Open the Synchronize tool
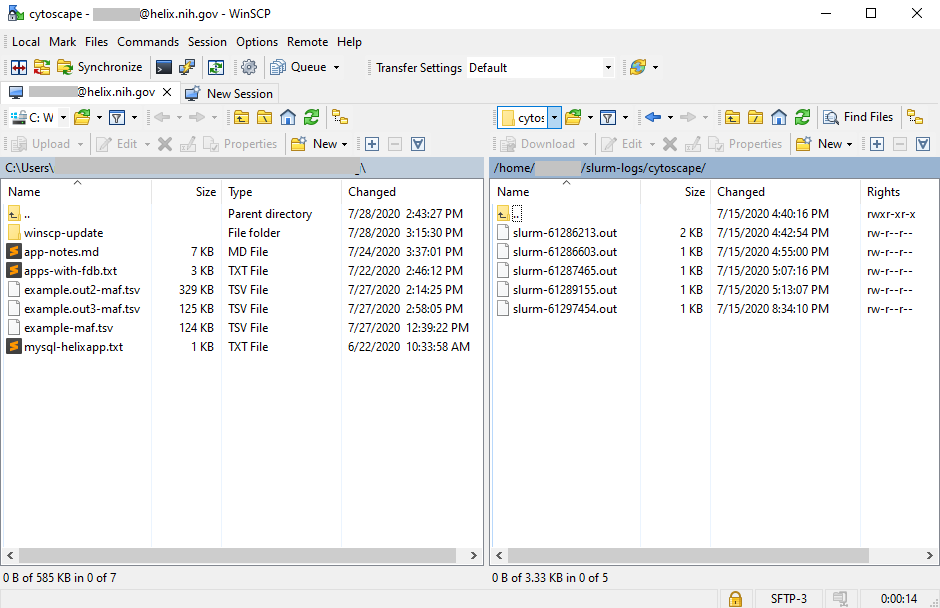This screenshot has width=940, height=608. [x=100, y=67]
